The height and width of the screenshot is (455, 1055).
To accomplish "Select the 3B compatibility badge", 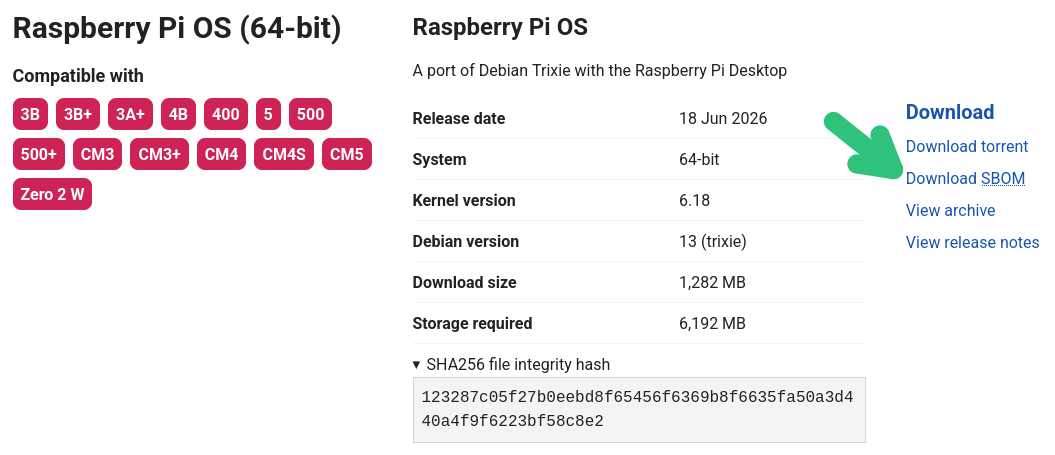I will pyautogui.click(x=30, y=114).
